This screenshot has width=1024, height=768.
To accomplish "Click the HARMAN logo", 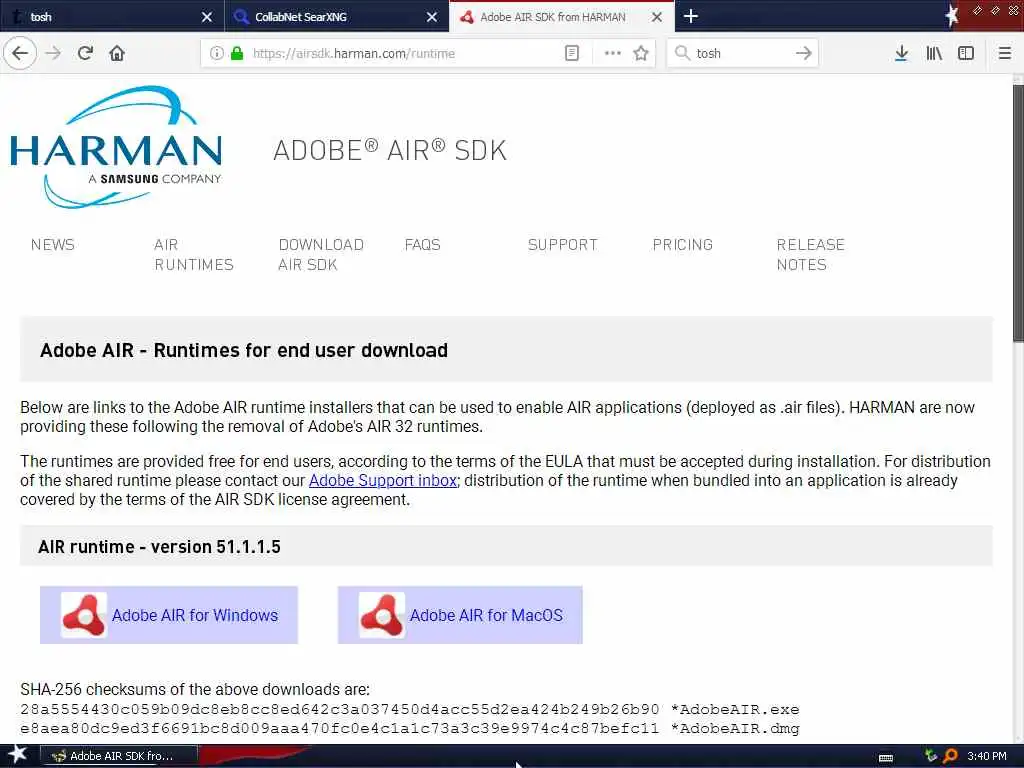I will point(116,147).
